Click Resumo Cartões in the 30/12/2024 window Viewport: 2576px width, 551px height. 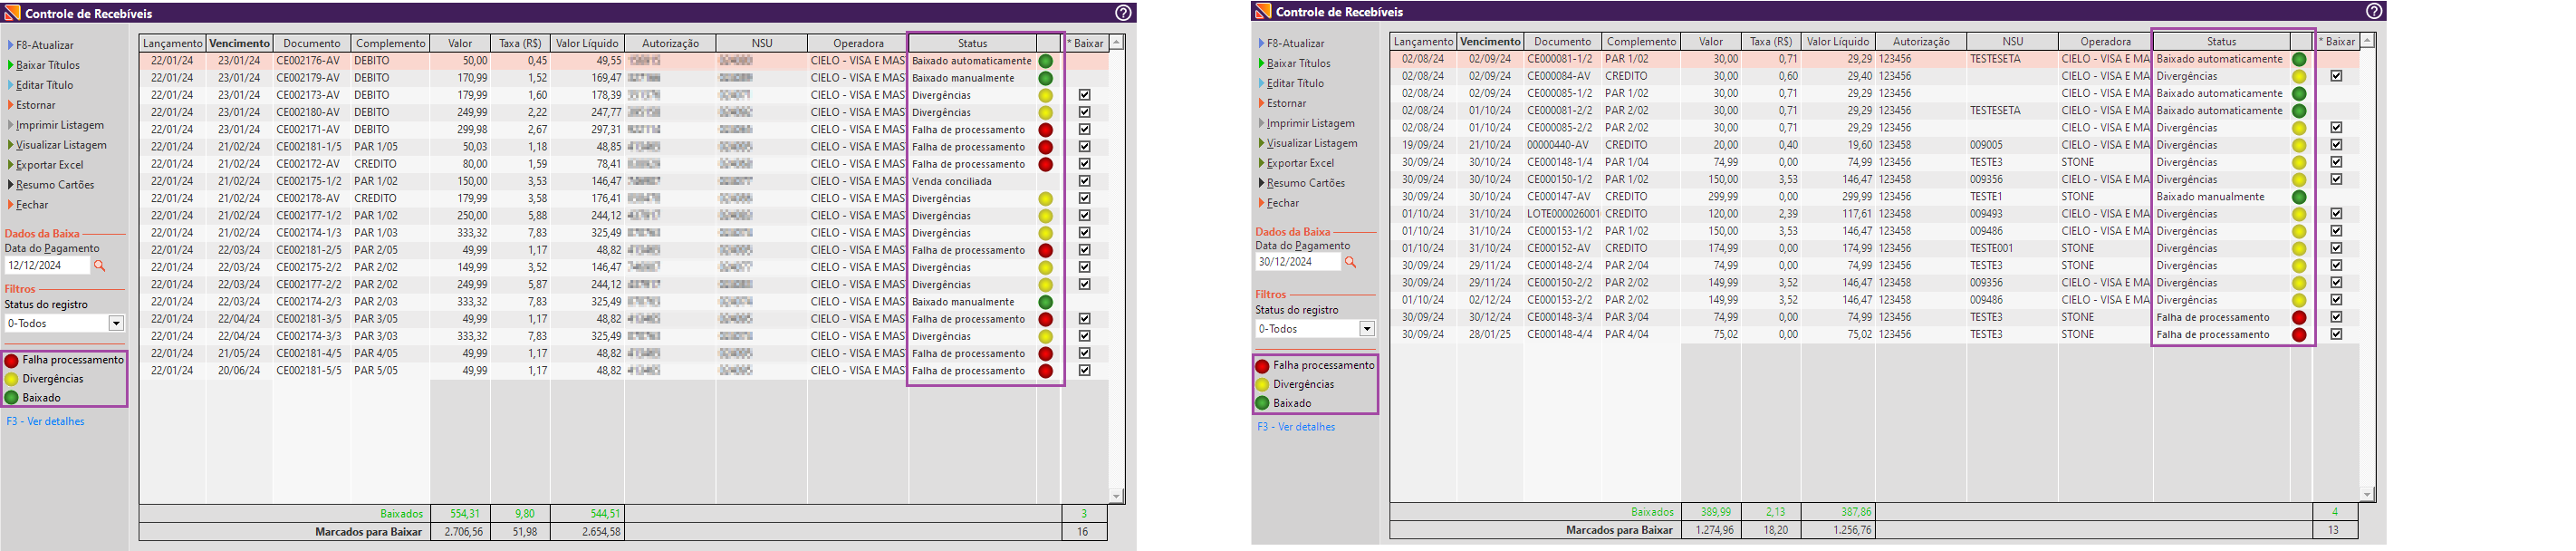point(1305,183)
